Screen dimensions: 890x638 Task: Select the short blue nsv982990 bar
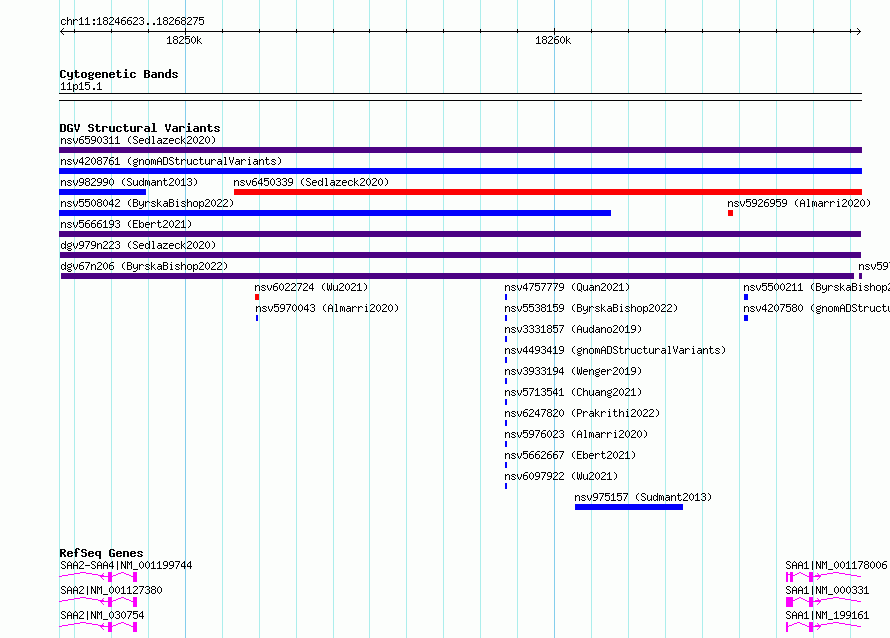(103, 192)
